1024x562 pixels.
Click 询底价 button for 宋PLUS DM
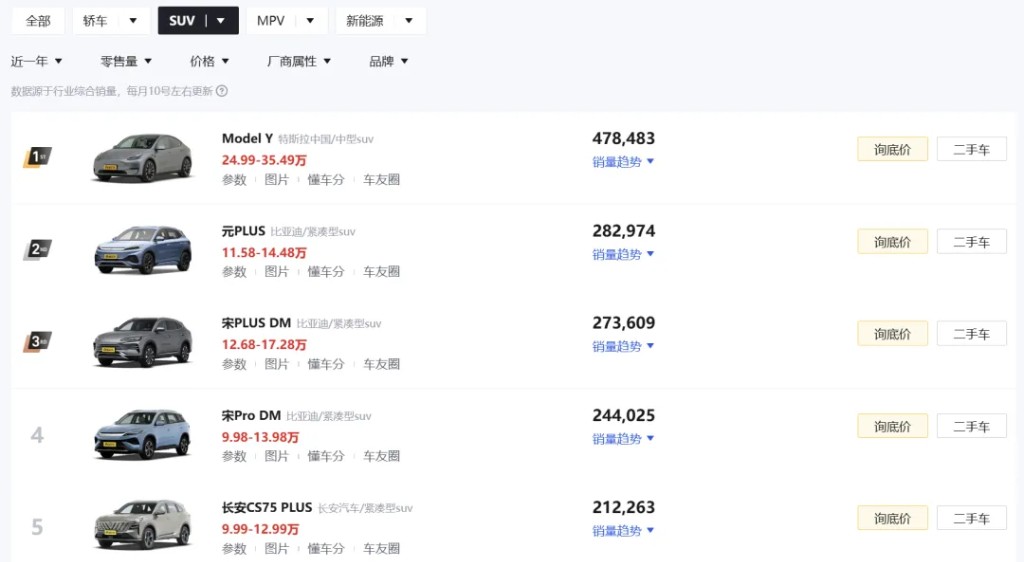tap(892, 334)
